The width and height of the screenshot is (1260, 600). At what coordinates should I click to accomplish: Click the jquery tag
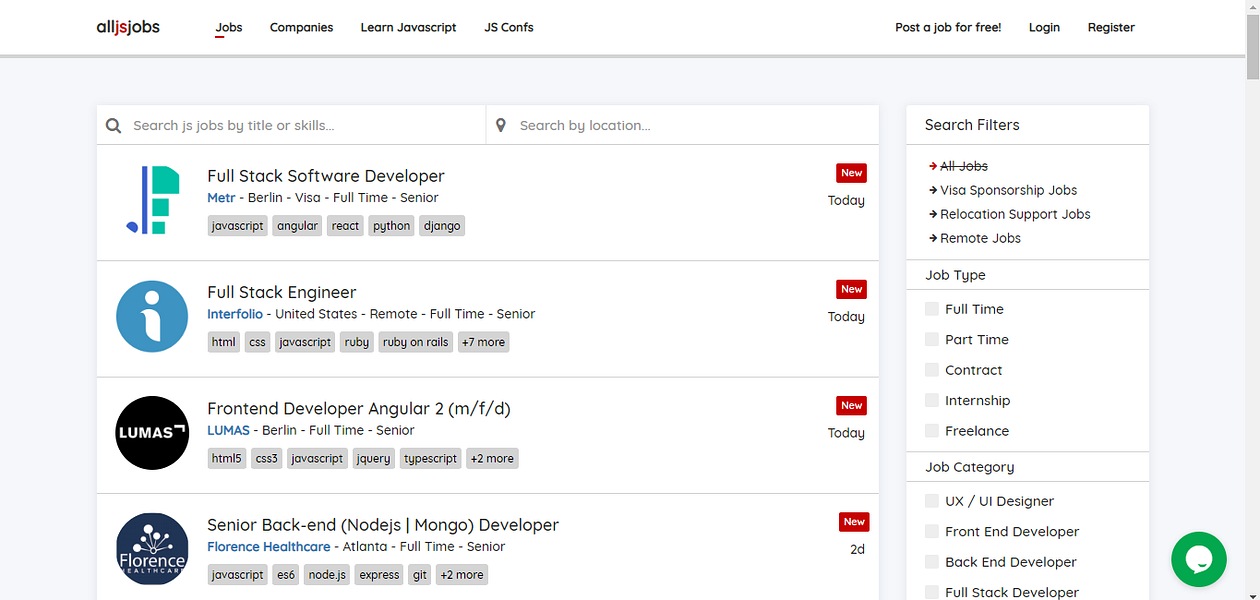pos(373,459)
